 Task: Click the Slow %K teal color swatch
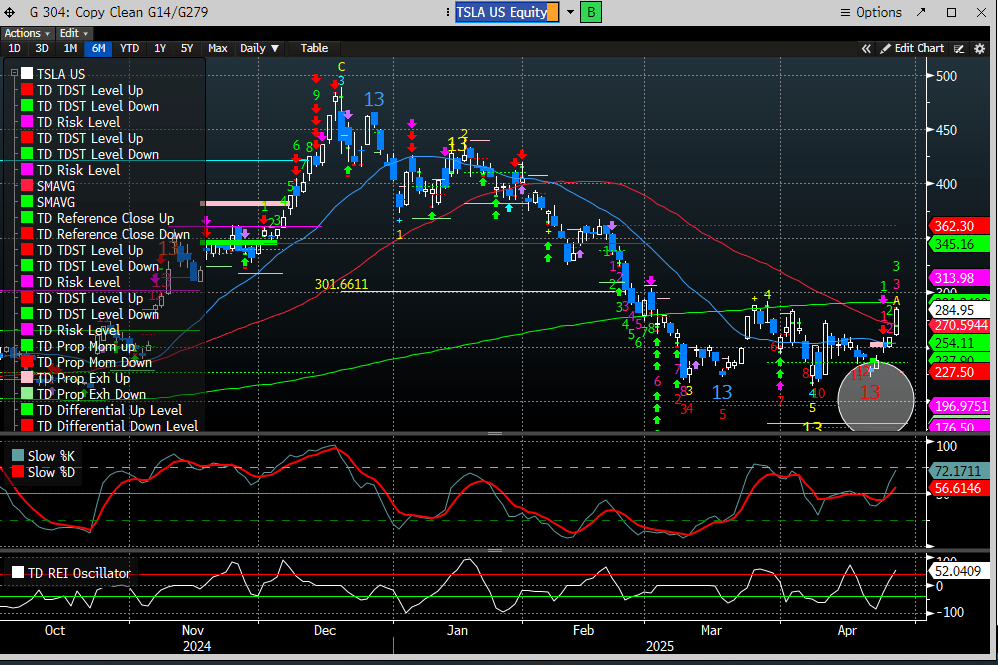coord(17,456)
